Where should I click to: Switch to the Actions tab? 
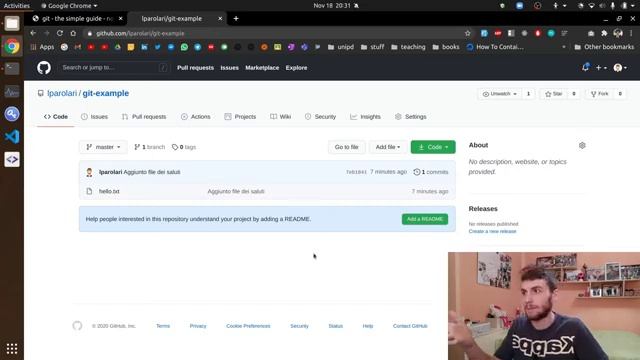[196, 117]
